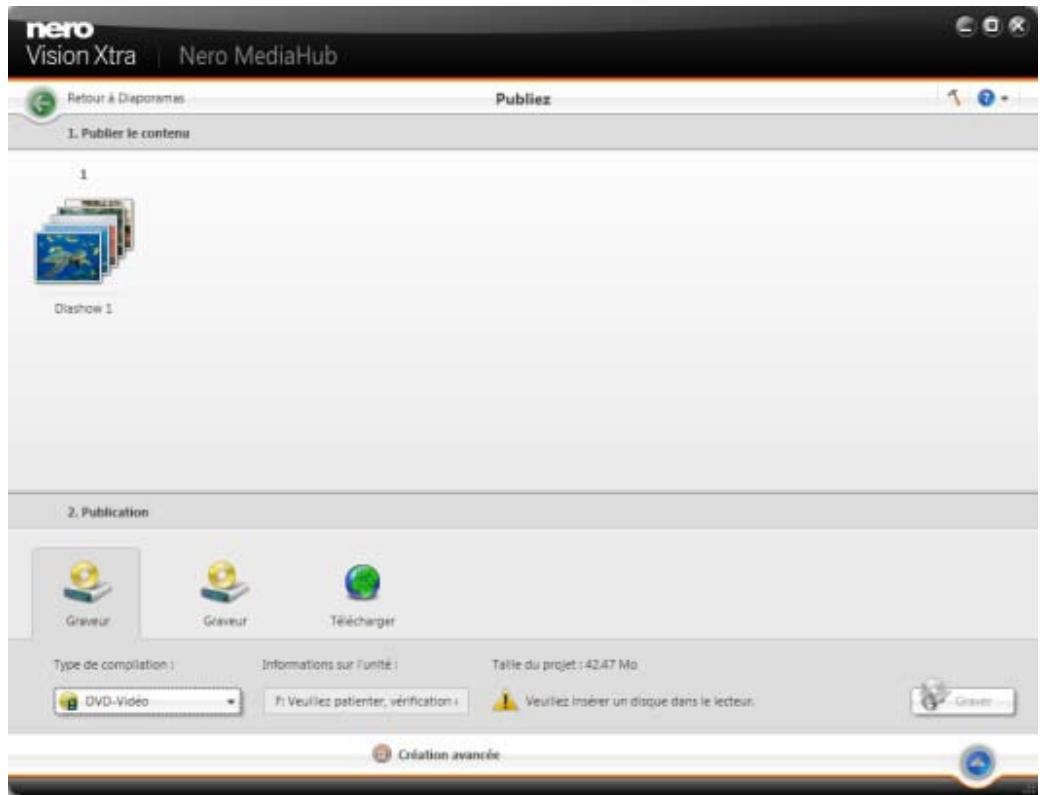1043x795 pixels.
Task: Click the 2. Publication section header
Action: [108, 512]
